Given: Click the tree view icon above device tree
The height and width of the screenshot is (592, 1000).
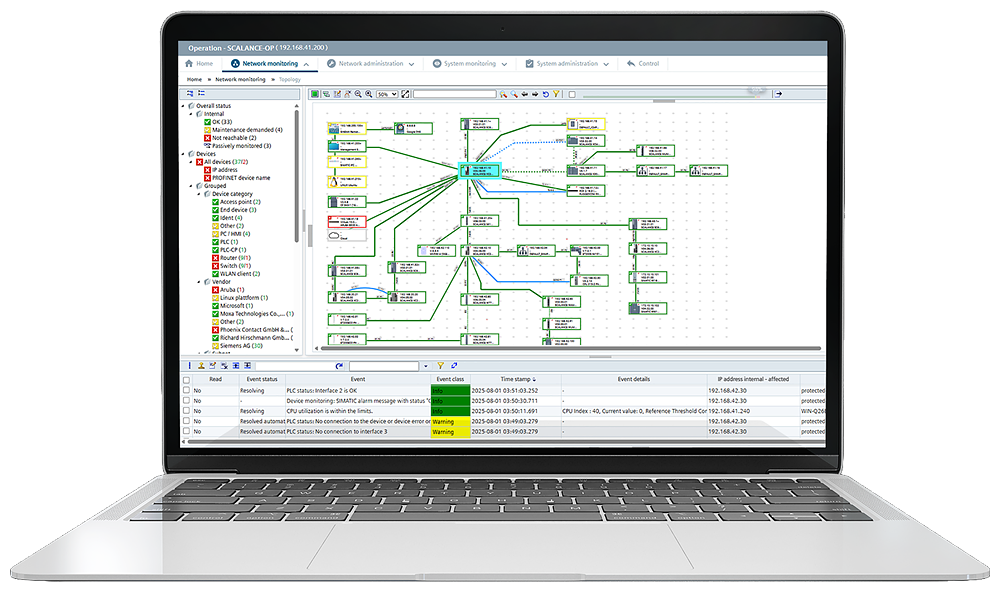Looking at the screenshot, I should tap(190, 94).
